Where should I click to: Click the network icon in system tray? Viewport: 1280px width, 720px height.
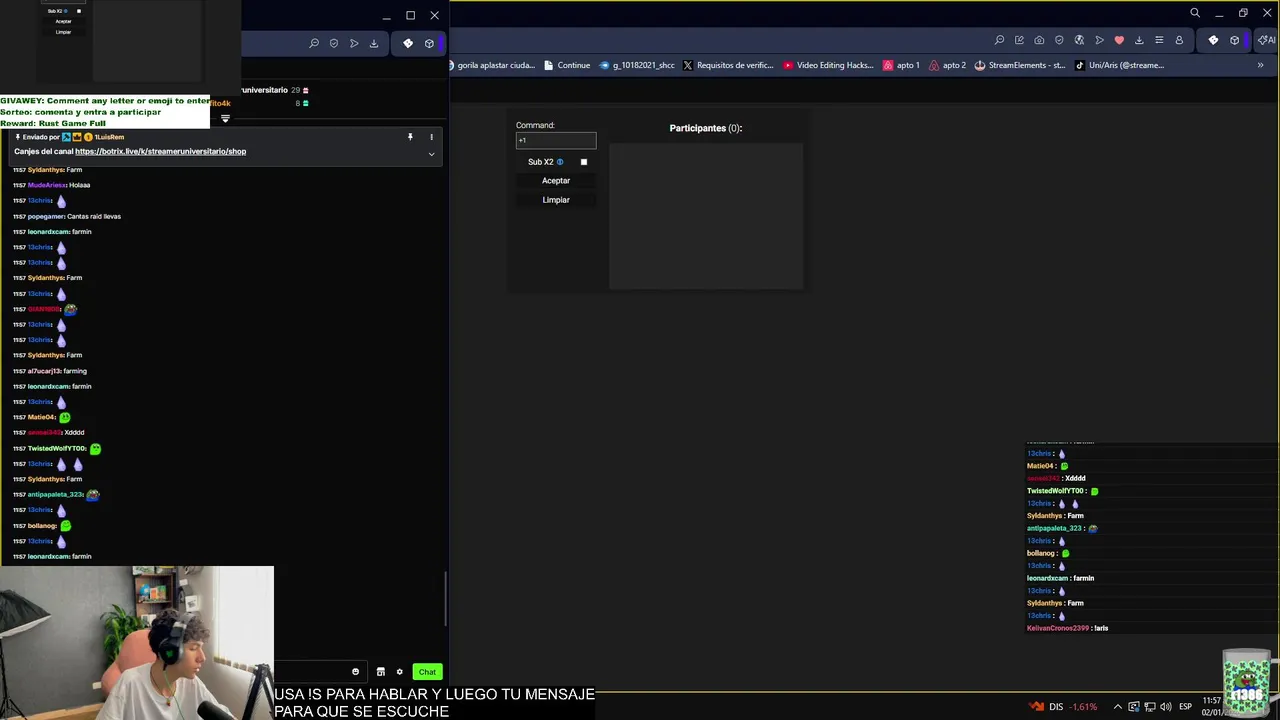(1149, 707)
